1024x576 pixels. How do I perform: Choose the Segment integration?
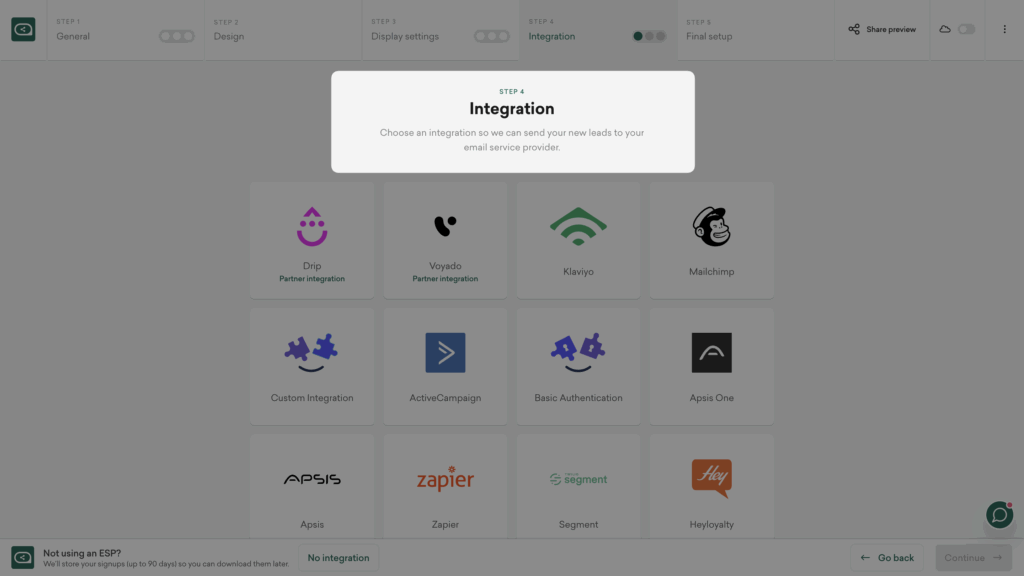pos(578,485)
